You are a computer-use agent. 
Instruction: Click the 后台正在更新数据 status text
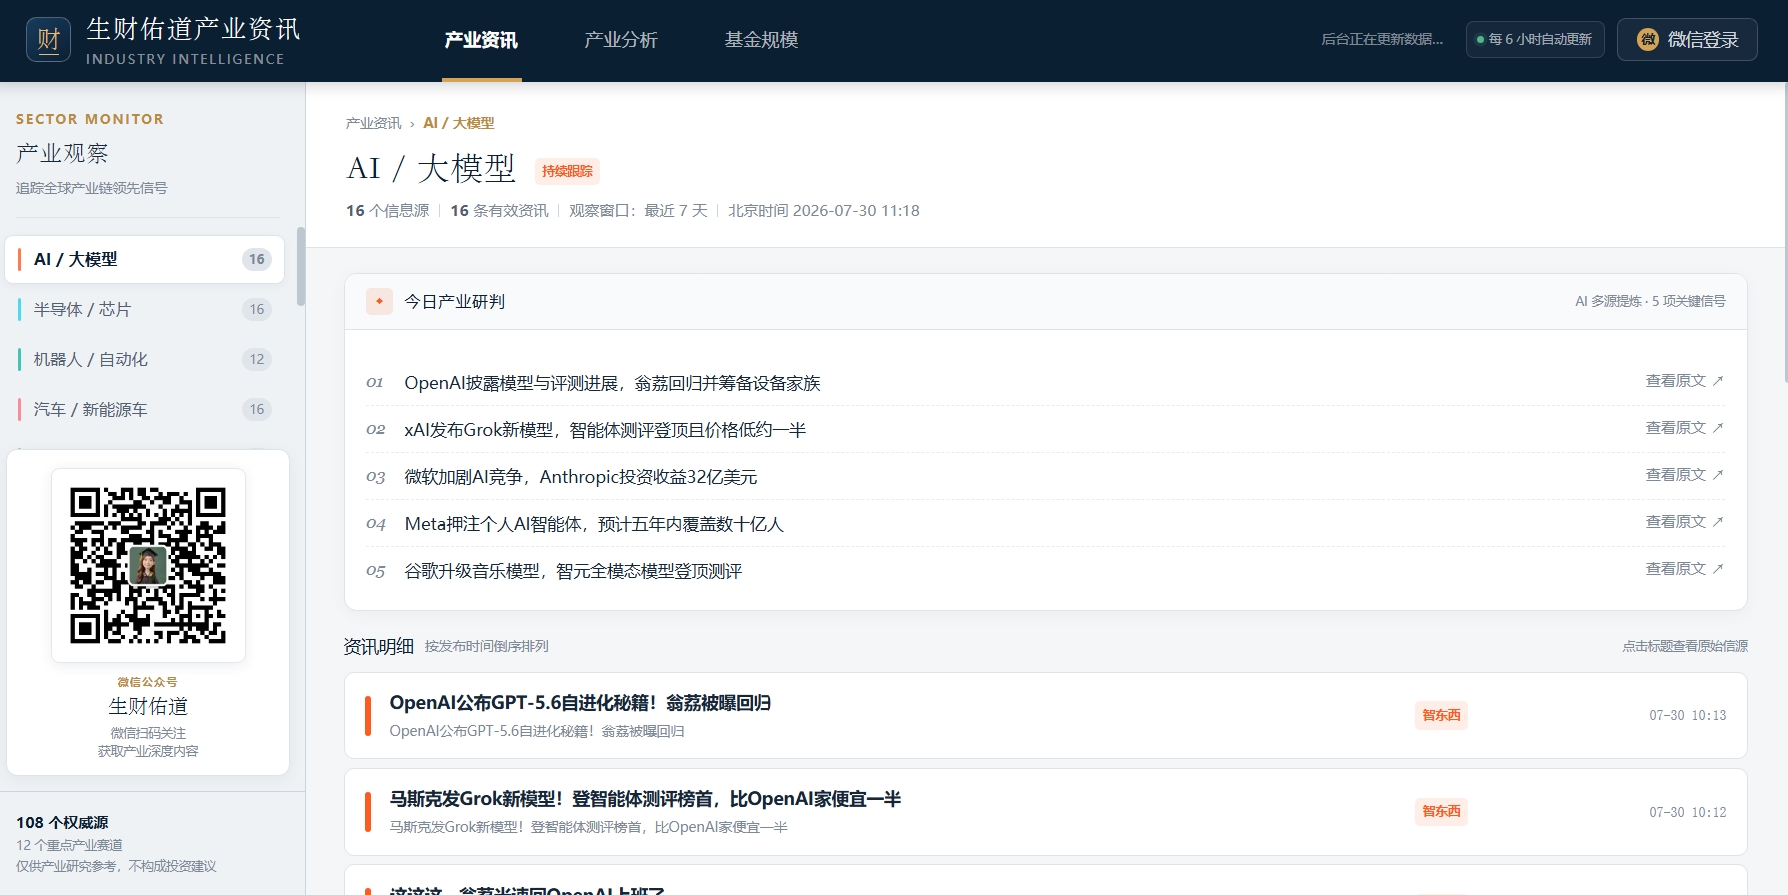coord(1382,39)
